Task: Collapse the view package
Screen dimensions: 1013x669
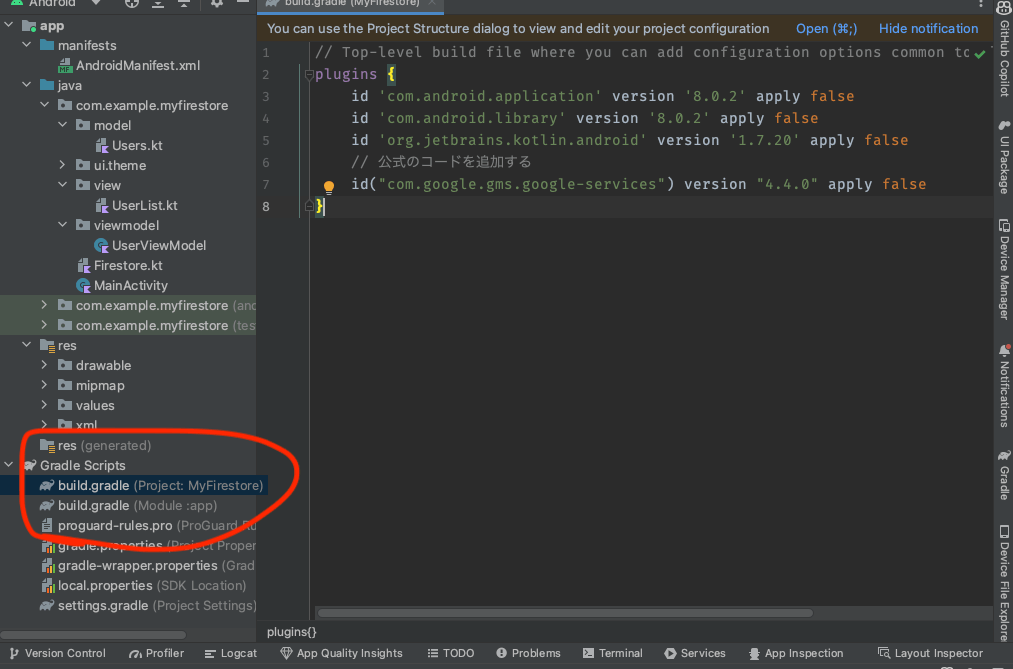Action: pos(63,185)
